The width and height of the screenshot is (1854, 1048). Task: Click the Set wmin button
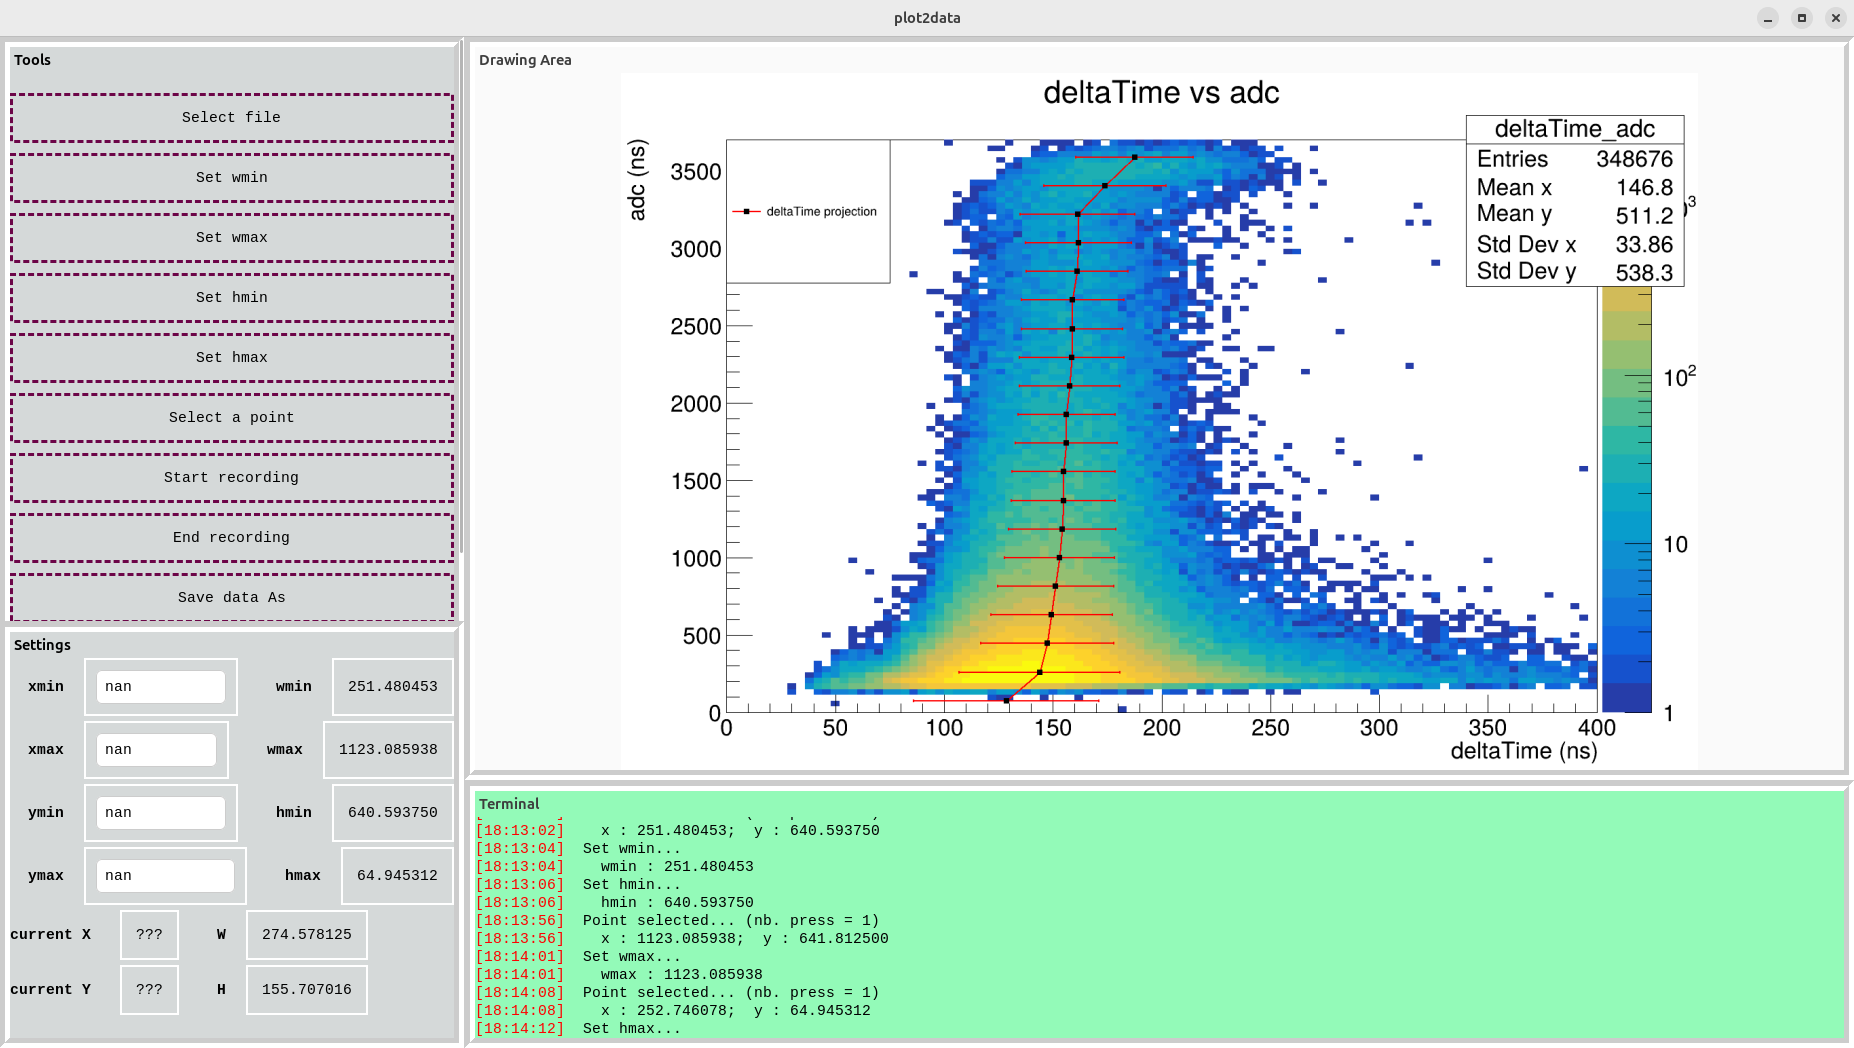pos(232,178)
